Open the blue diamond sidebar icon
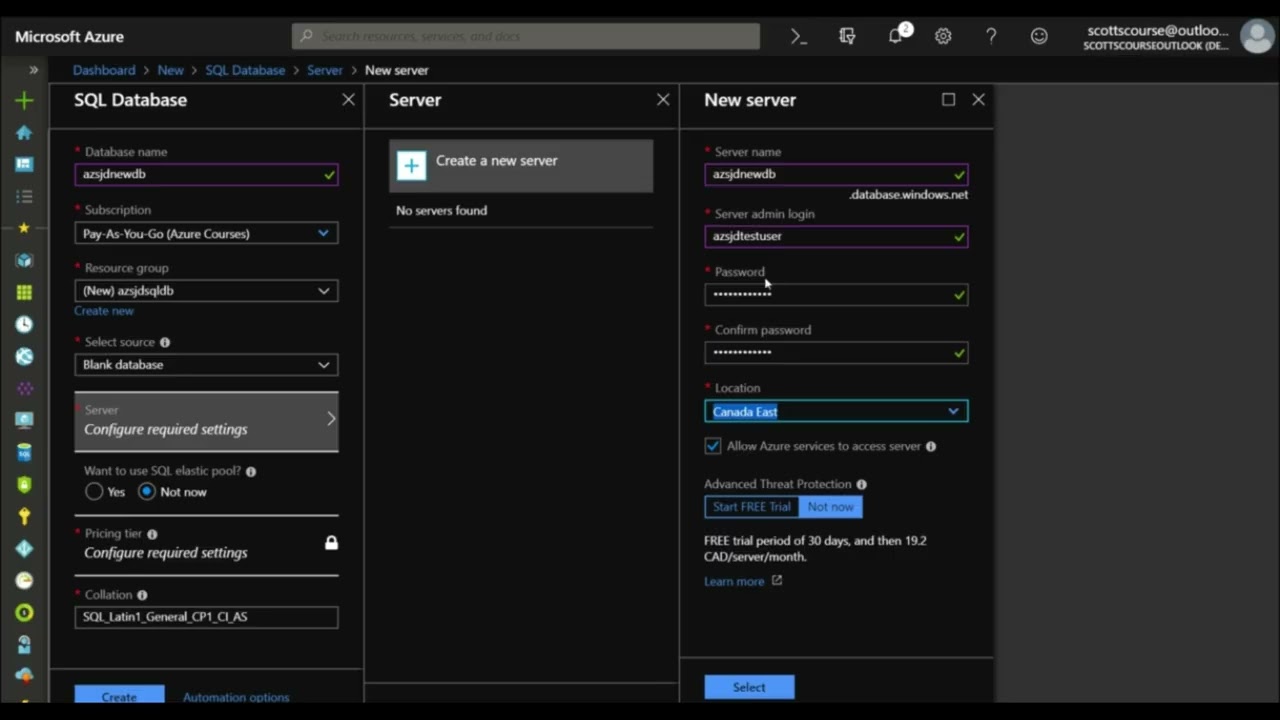 [x=24, y=548]
